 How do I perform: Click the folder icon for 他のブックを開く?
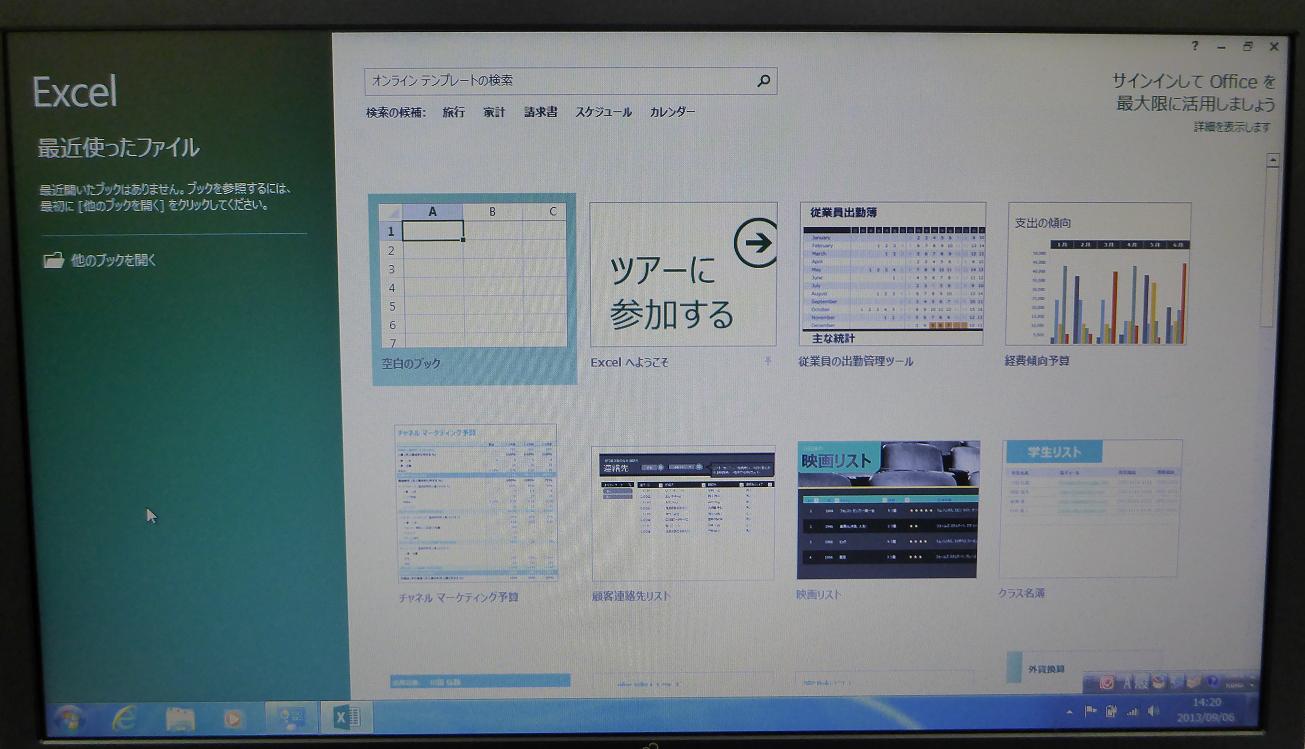tap(54, 261)
